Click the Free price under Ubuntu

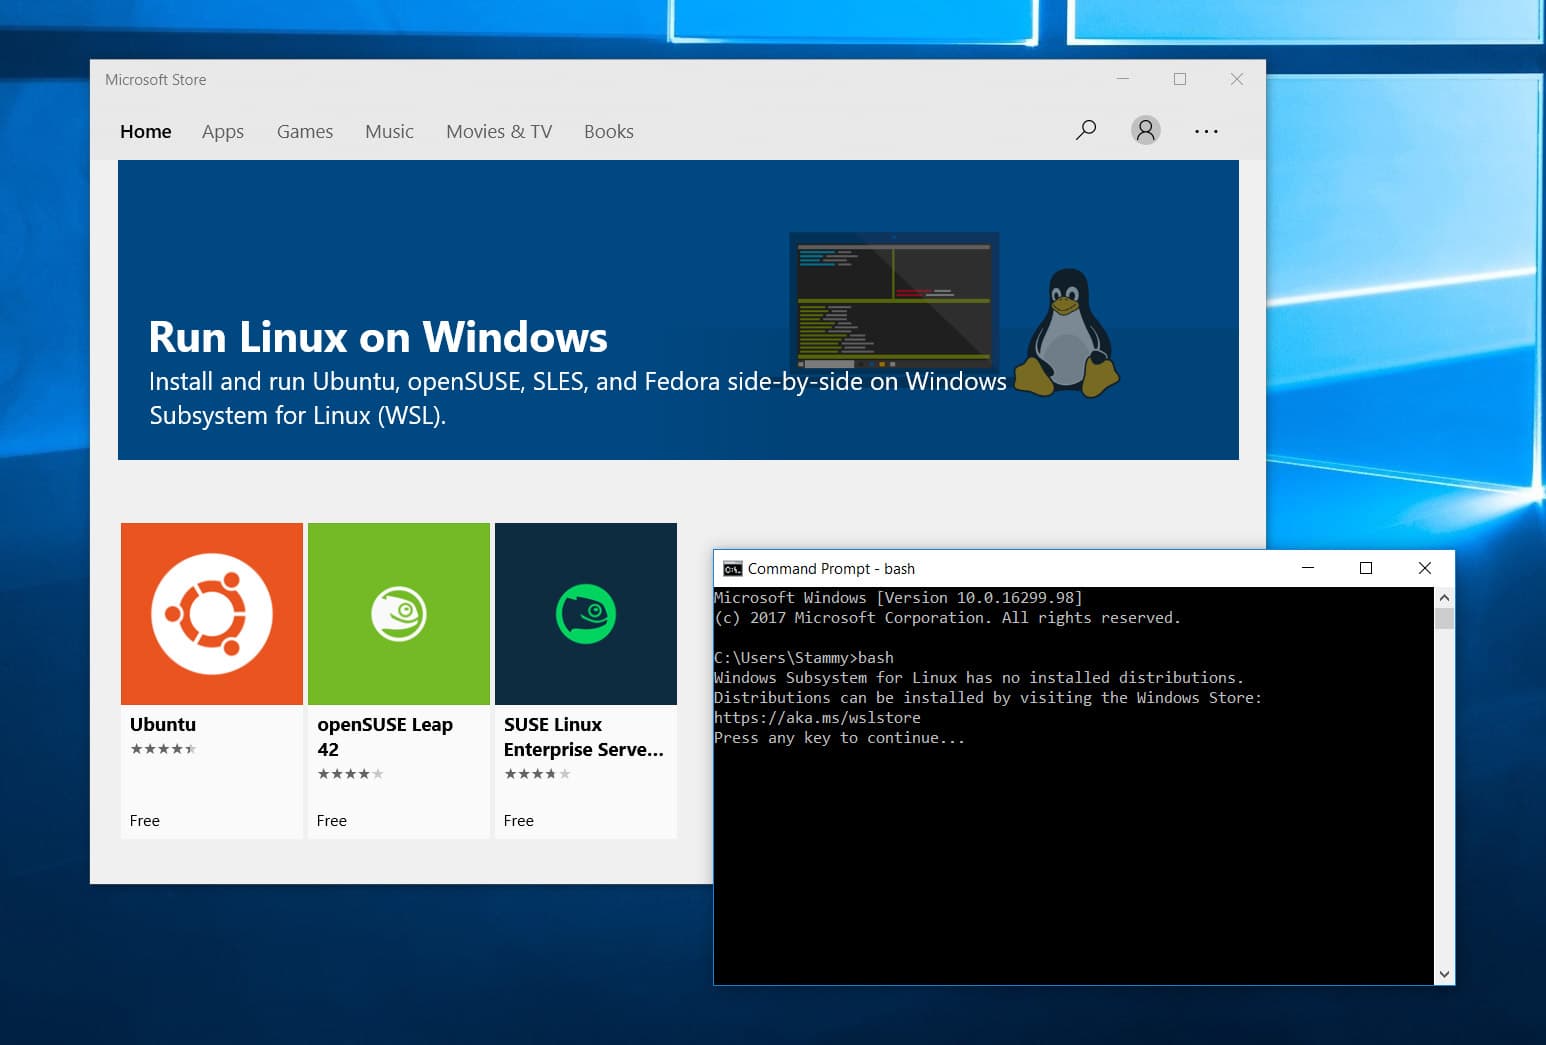(x=145, y=820)
